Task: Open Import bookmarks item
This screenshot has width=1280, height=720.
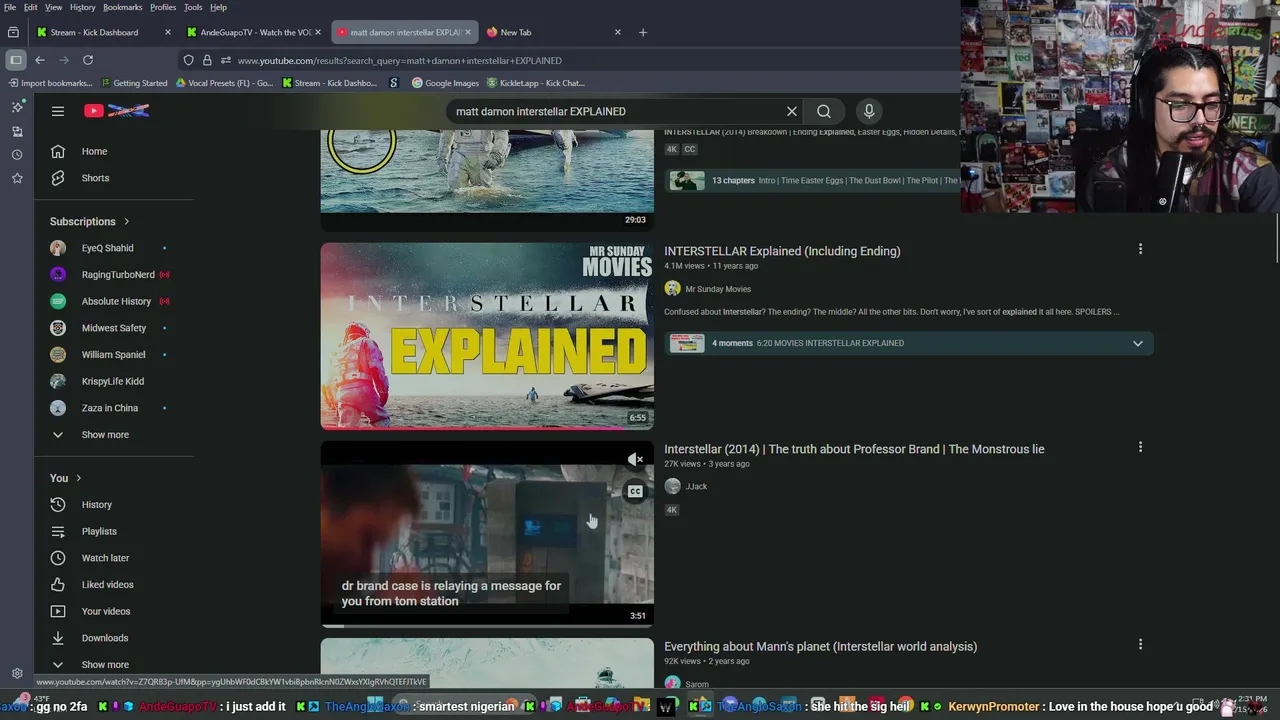Action: (x=49, y=83)
